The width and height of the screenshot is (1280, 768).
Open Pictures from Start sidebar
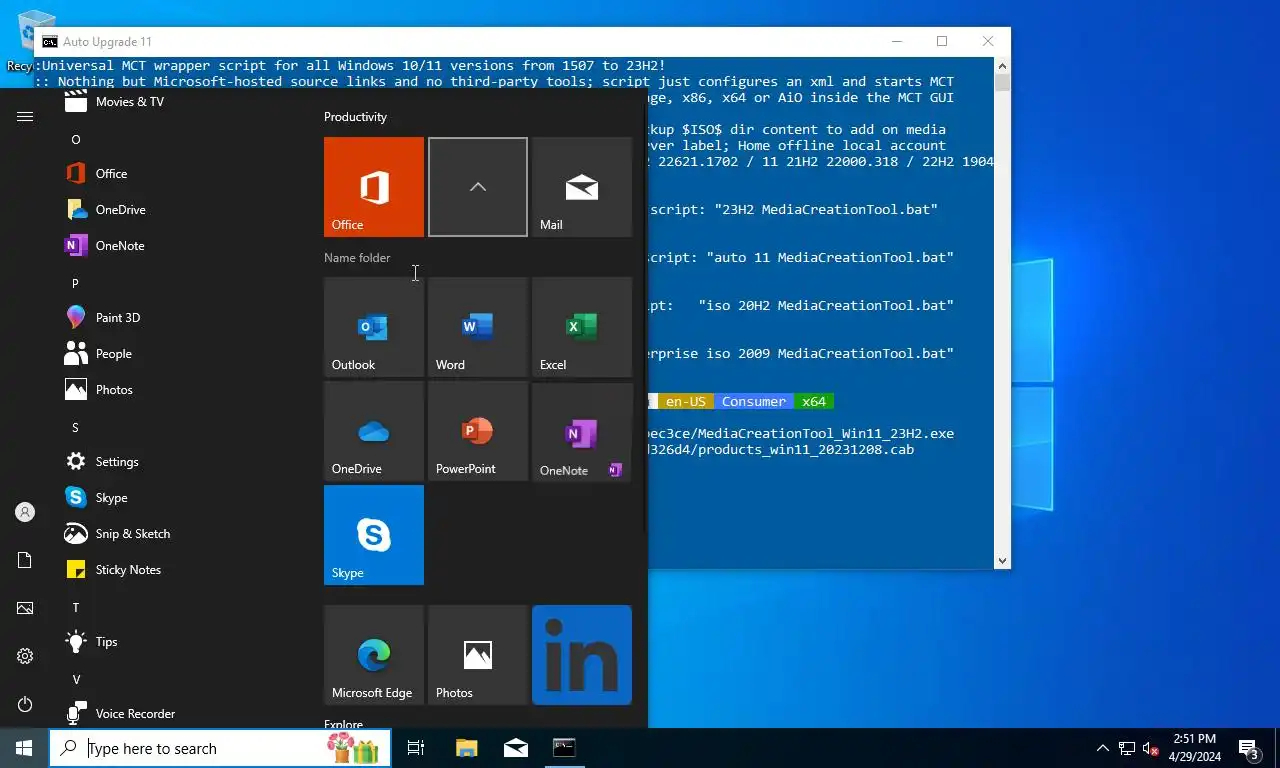click(25, 608)
